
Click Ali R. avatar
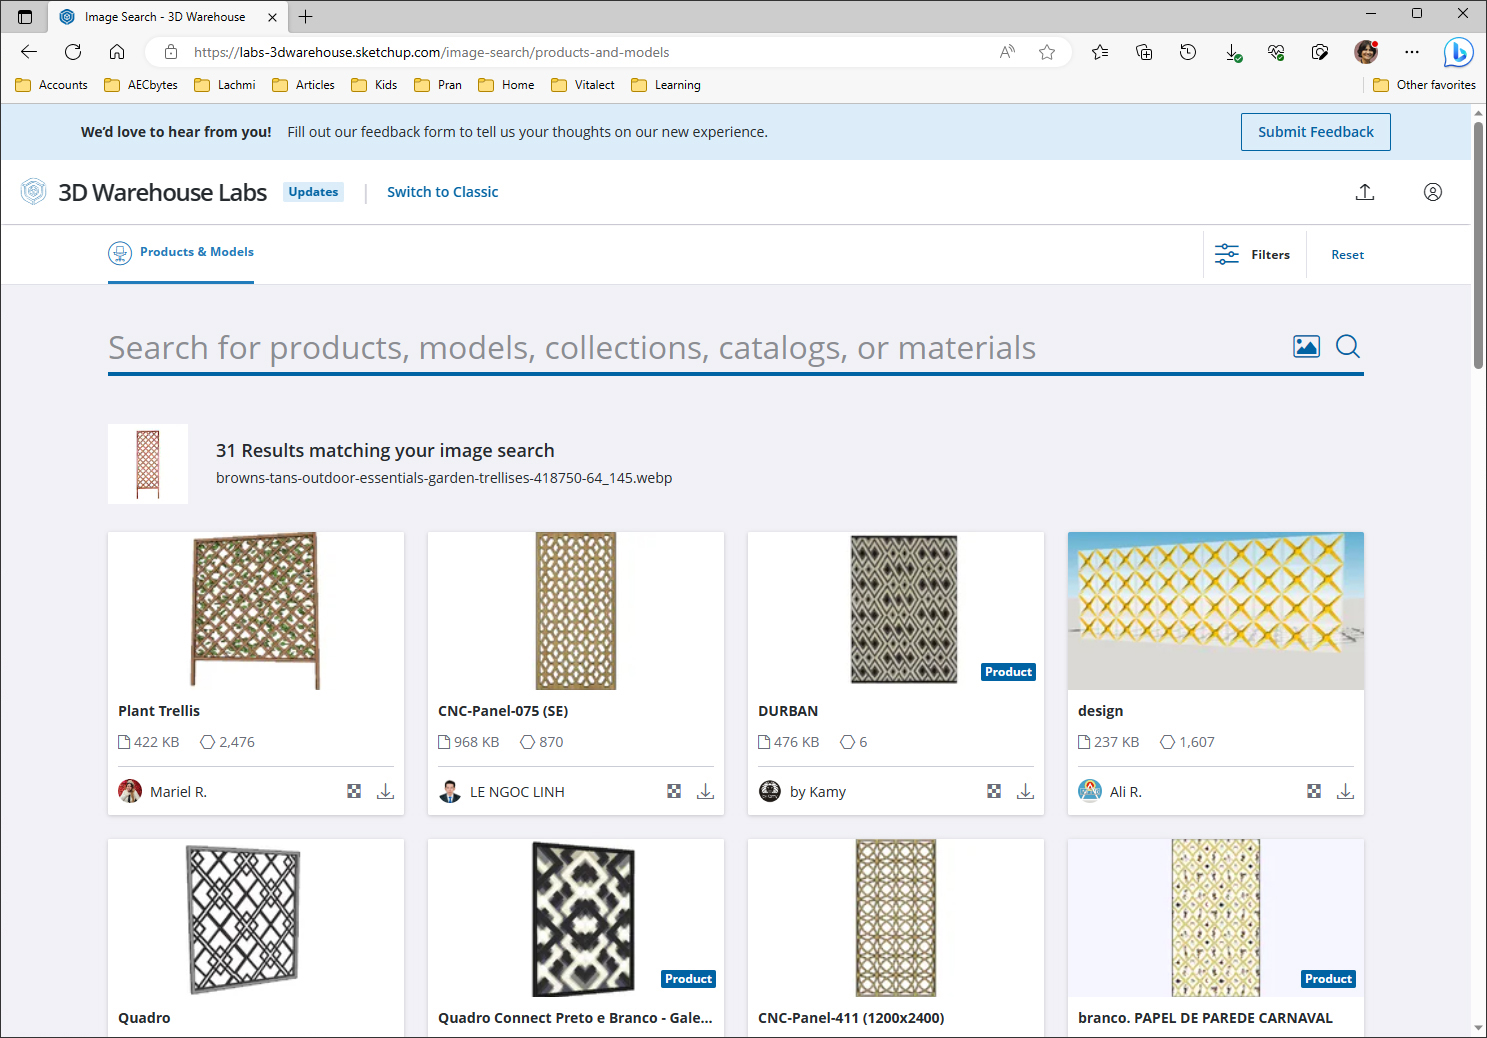pos(1090,791)
